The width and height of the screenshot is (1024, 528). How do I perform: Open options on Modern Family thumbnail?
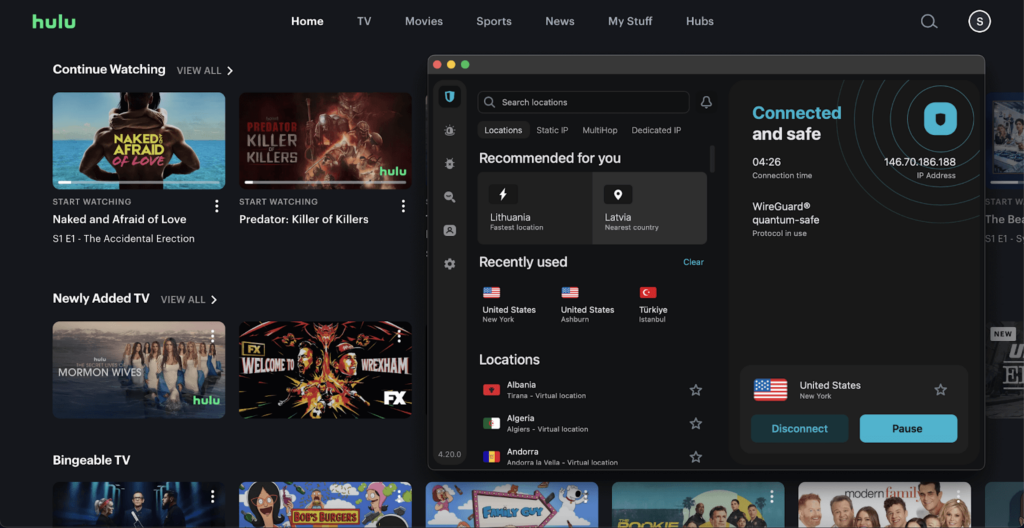(x=957, y=496)
